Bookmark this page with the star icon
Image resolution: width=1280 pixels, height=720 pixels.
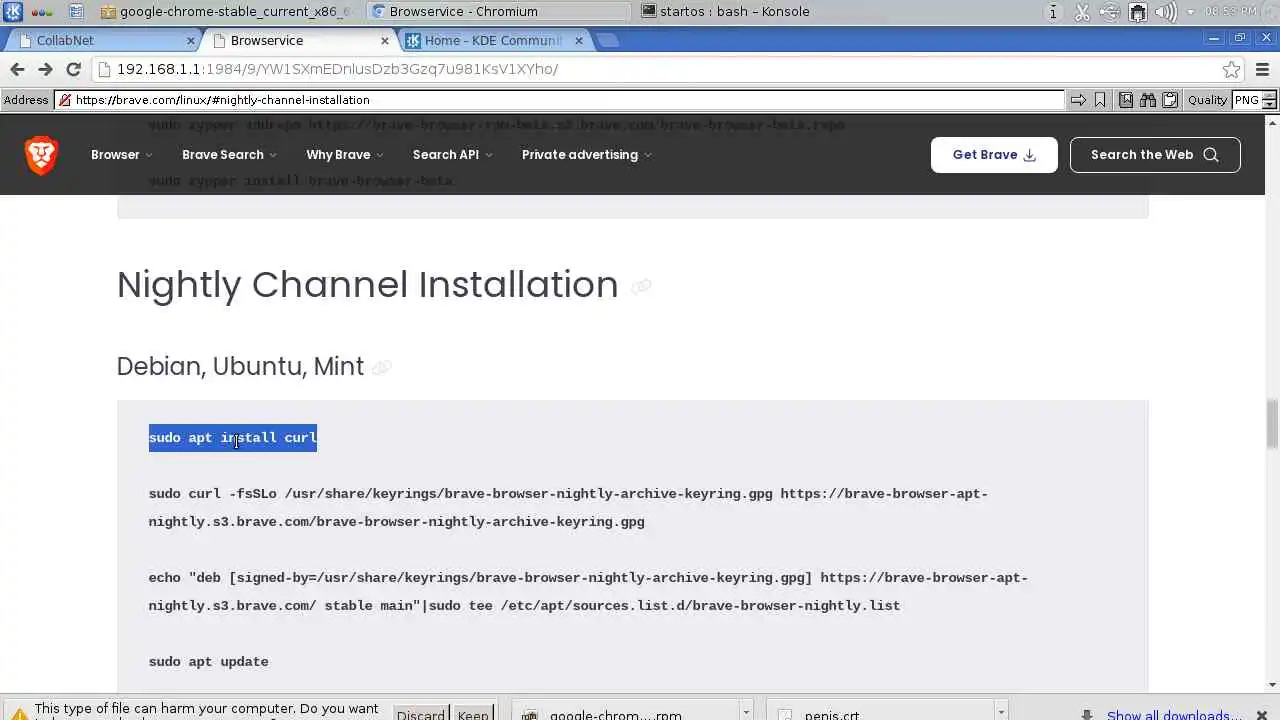pyautogui.click(x=1232, y=69)
